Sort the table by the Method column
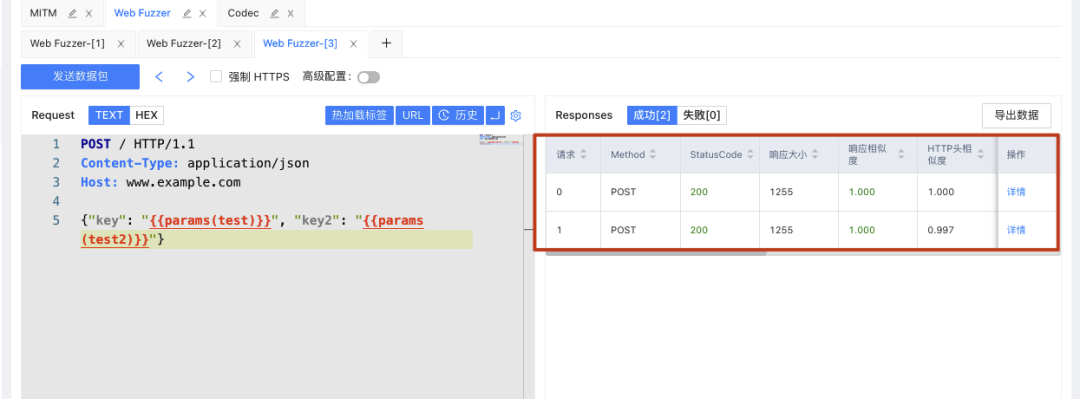Screen dimensions: 1080x399 [653, 155]
